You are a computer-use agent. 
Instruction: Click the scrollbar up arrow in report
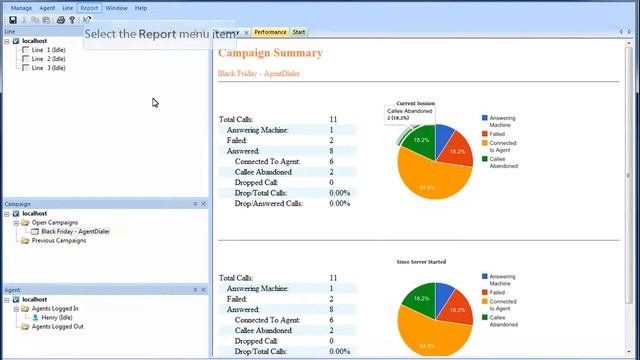[x=629, y=42]
